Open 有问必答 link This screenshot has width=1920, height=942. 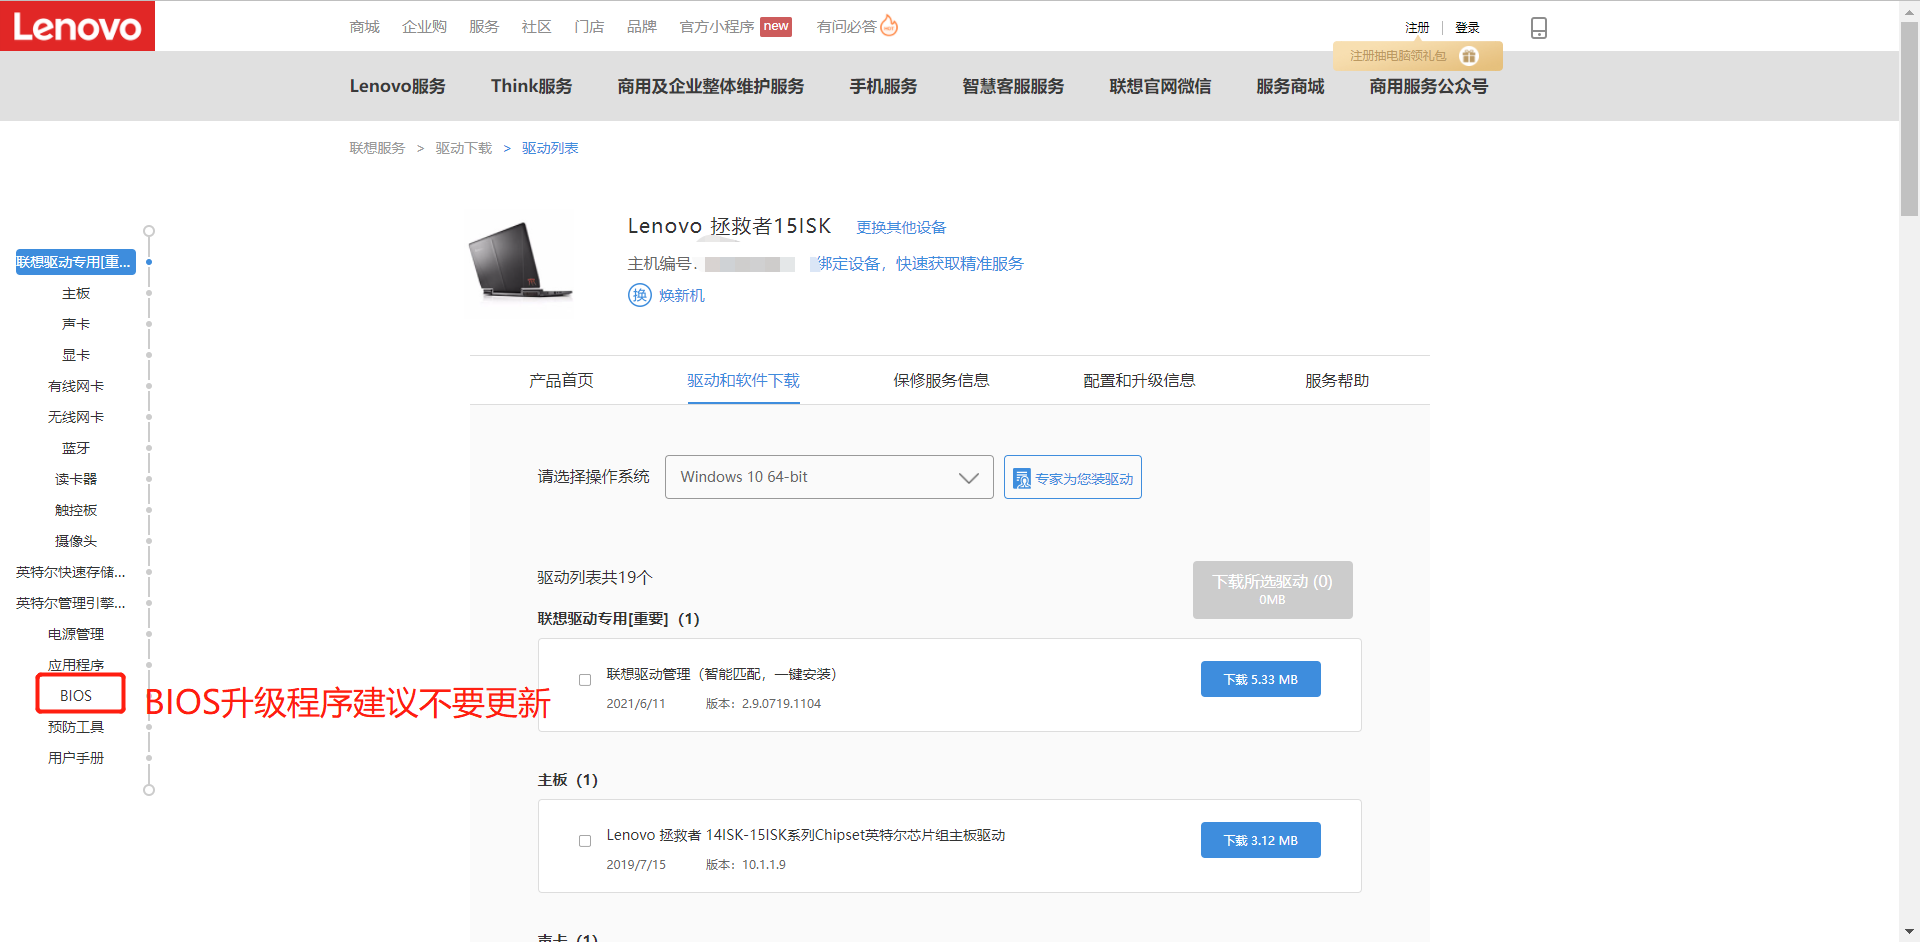pyautogui.click(x=846, y=26)
